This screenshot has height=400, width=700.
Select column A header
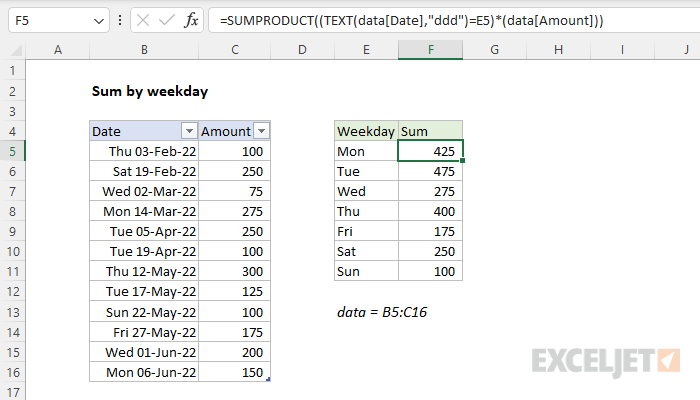click(x=58, y=50)
